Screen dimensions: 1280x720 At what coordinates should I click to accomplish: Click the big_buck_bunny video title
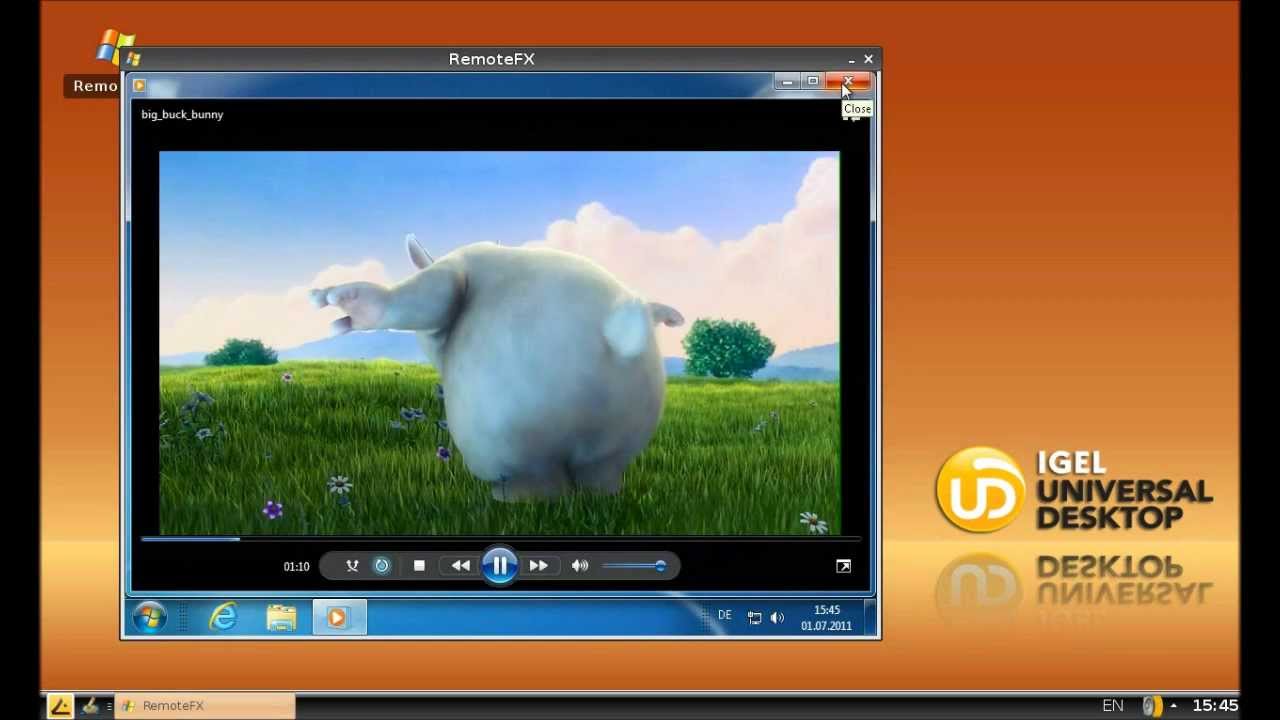pos(182,114)
